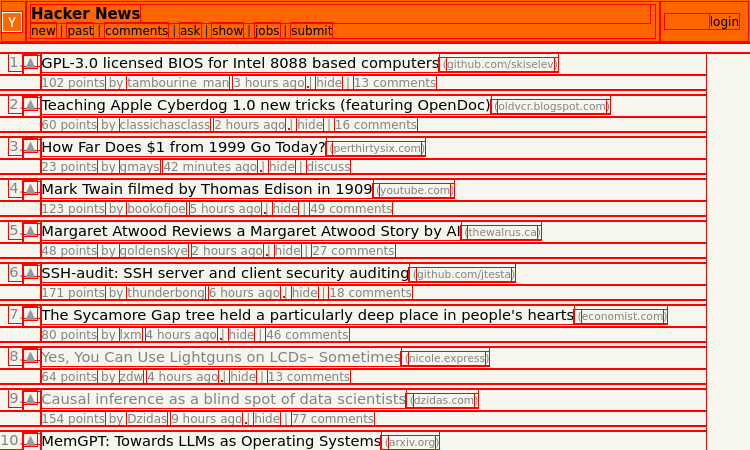
Task: View user tambourine_man profile
Action: (x=178, y=83)
